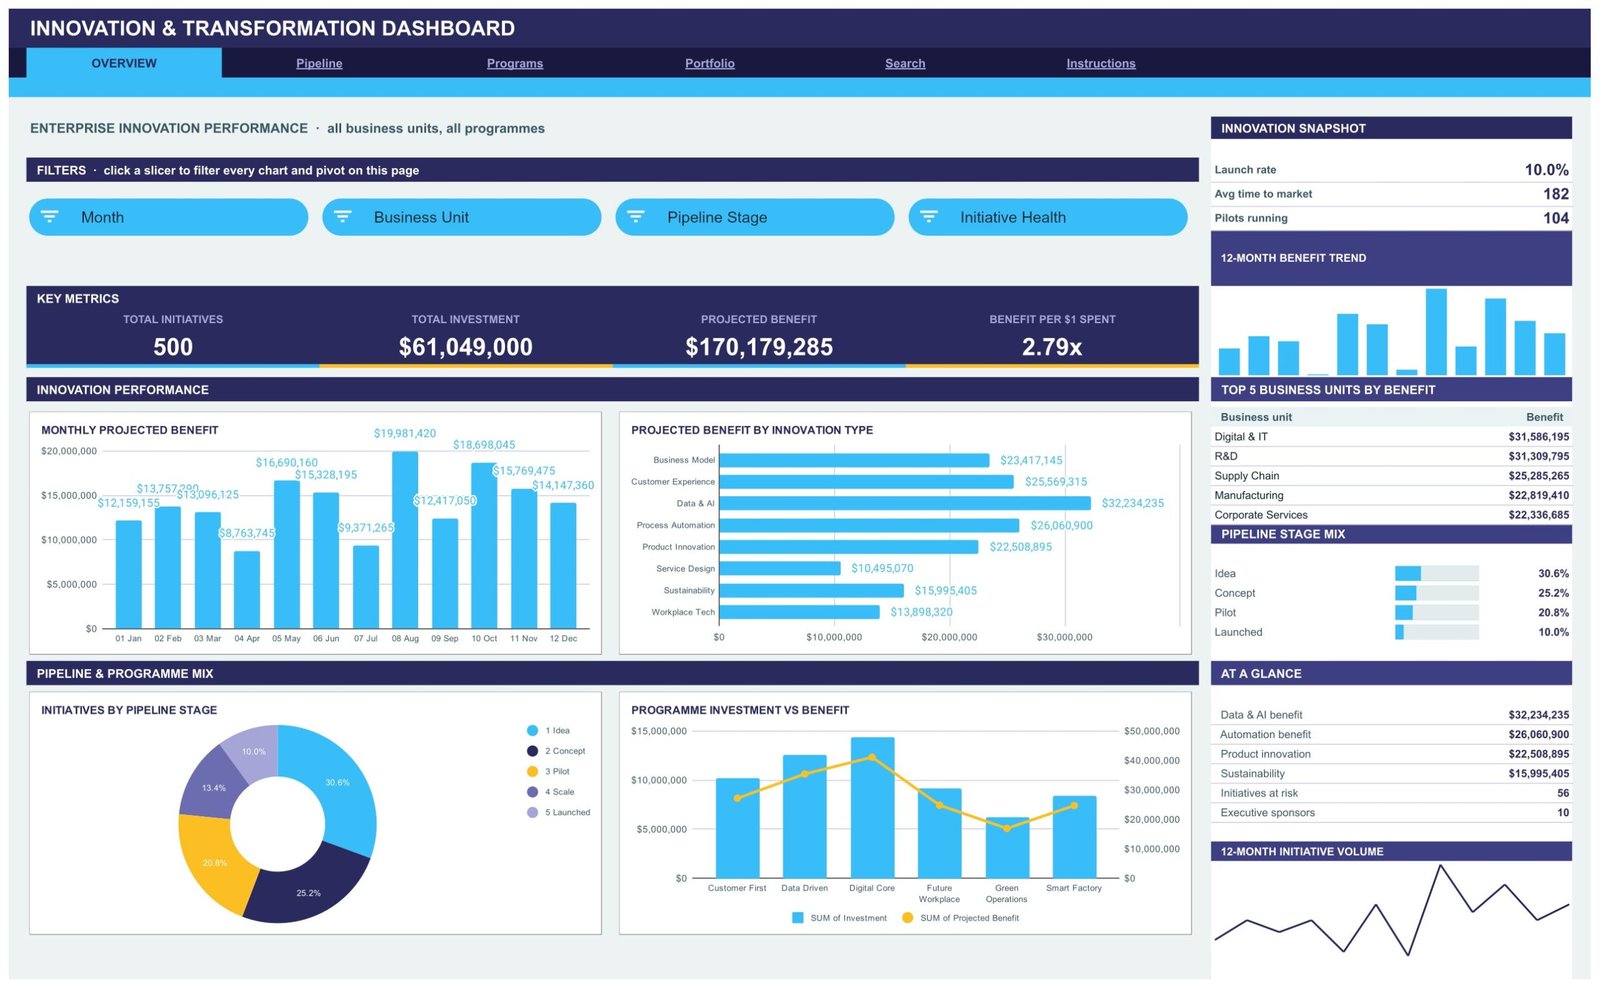Click the Initiatives at risk row
1600x988 pixels.
(1391, 793)
